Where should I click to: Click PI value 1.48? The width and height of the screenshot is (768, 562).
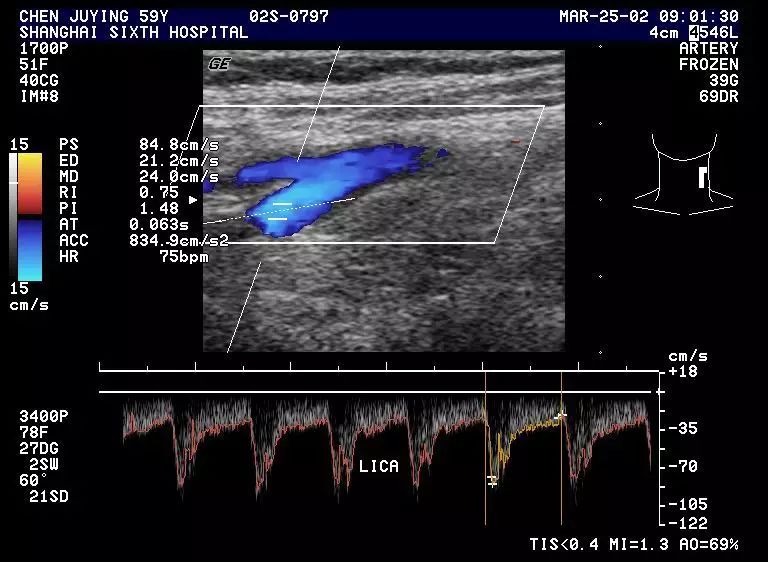159,208
